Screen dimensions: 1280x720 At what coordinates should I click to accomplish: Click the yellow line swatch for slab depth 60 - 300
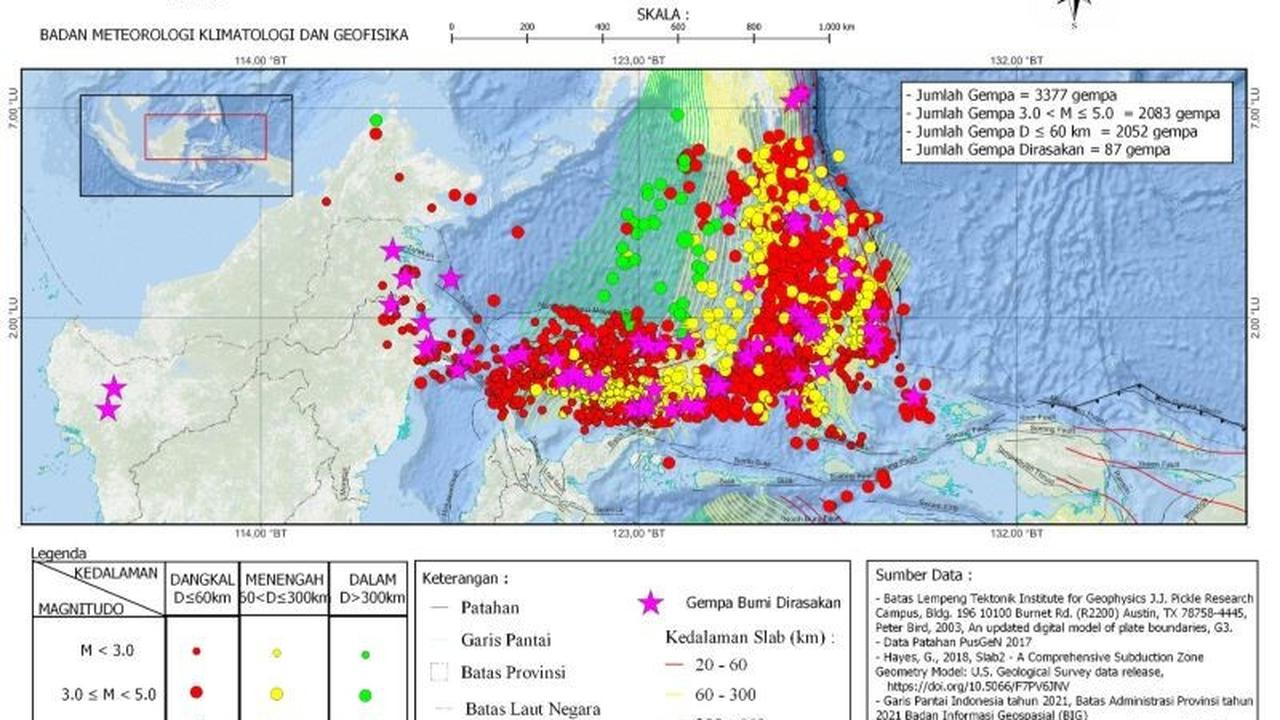(x=676, y=695)
